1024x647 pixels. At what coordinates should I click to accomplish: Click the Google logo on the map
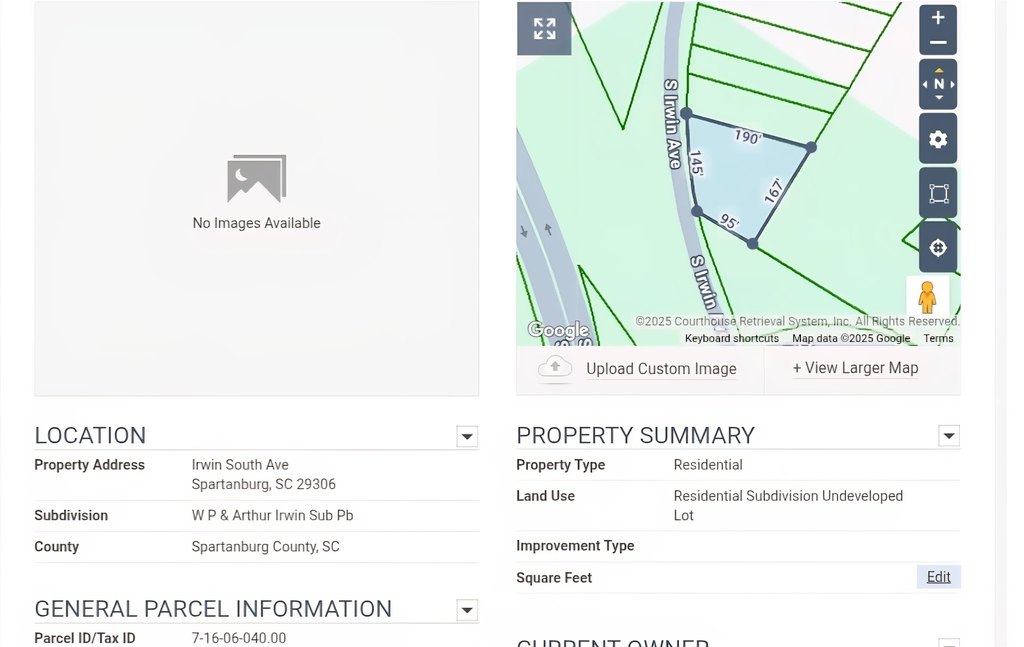coord(558,330)
